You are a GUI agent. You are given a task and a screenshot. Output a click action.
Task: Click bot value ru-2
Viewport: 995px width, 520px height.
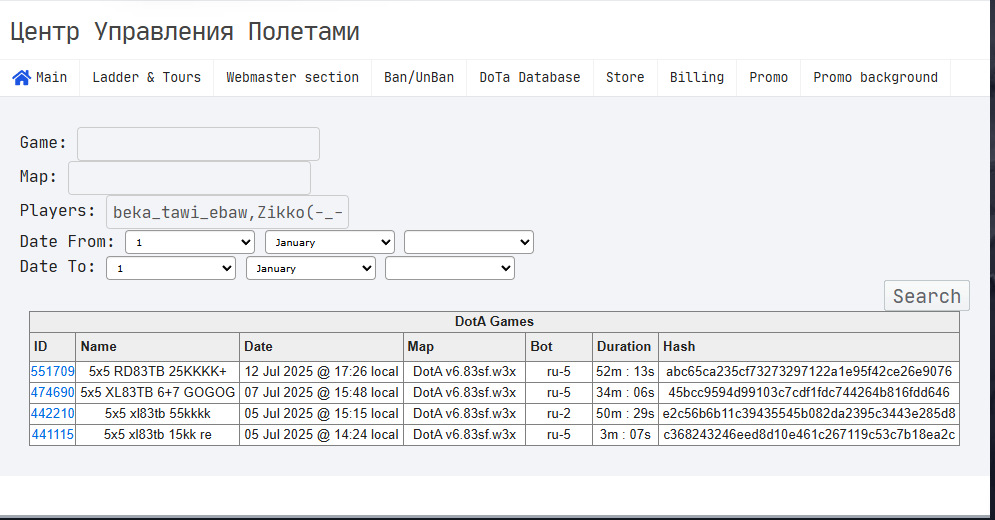click(x=558, y=413)
